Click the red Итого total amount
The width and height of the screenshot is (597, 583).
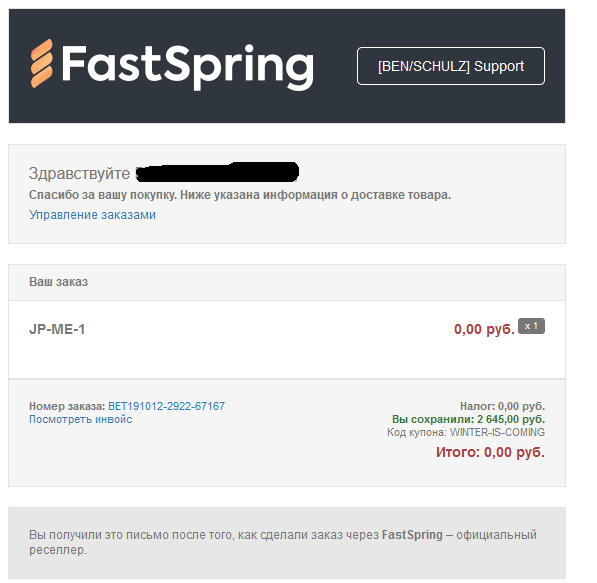(490, 452)
